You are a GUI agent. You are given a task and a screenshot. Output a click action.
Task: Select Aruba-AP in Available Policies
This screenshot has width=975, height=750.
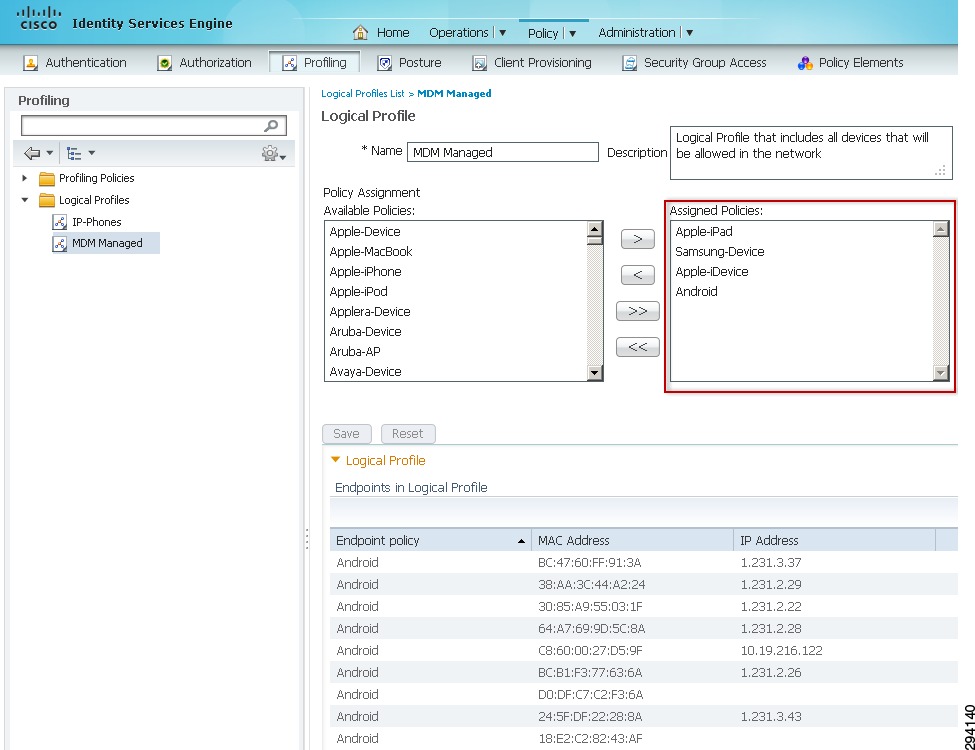click(354, 351)
